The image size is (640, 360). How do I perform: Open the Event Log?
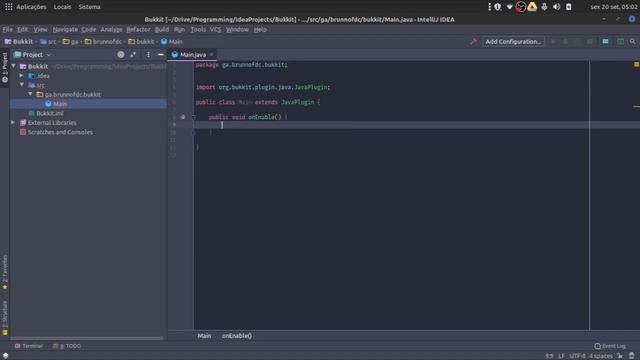(610, 346)
